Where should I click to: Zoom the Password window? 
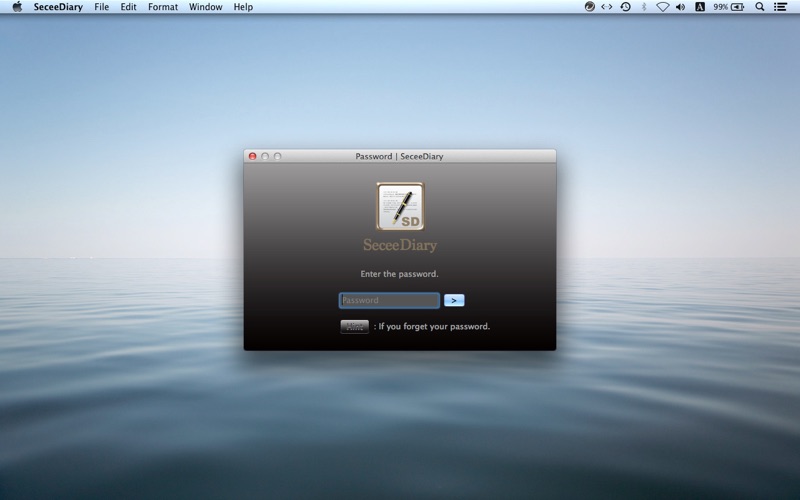pos(278,156)
